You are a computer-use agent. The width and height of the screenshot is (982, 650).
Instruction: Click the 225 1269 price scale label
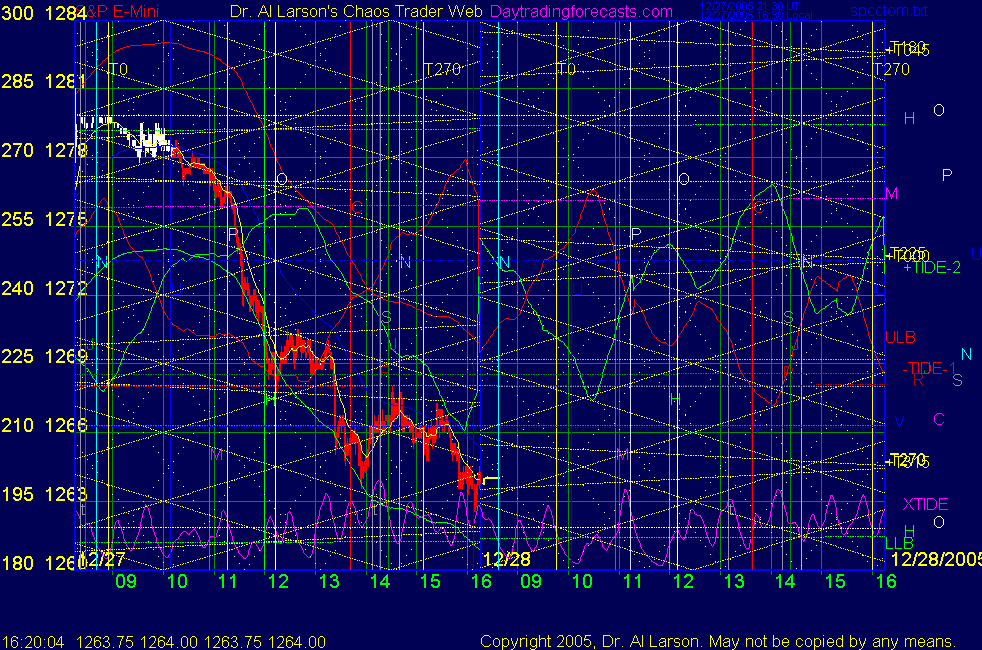click(43, 356)
